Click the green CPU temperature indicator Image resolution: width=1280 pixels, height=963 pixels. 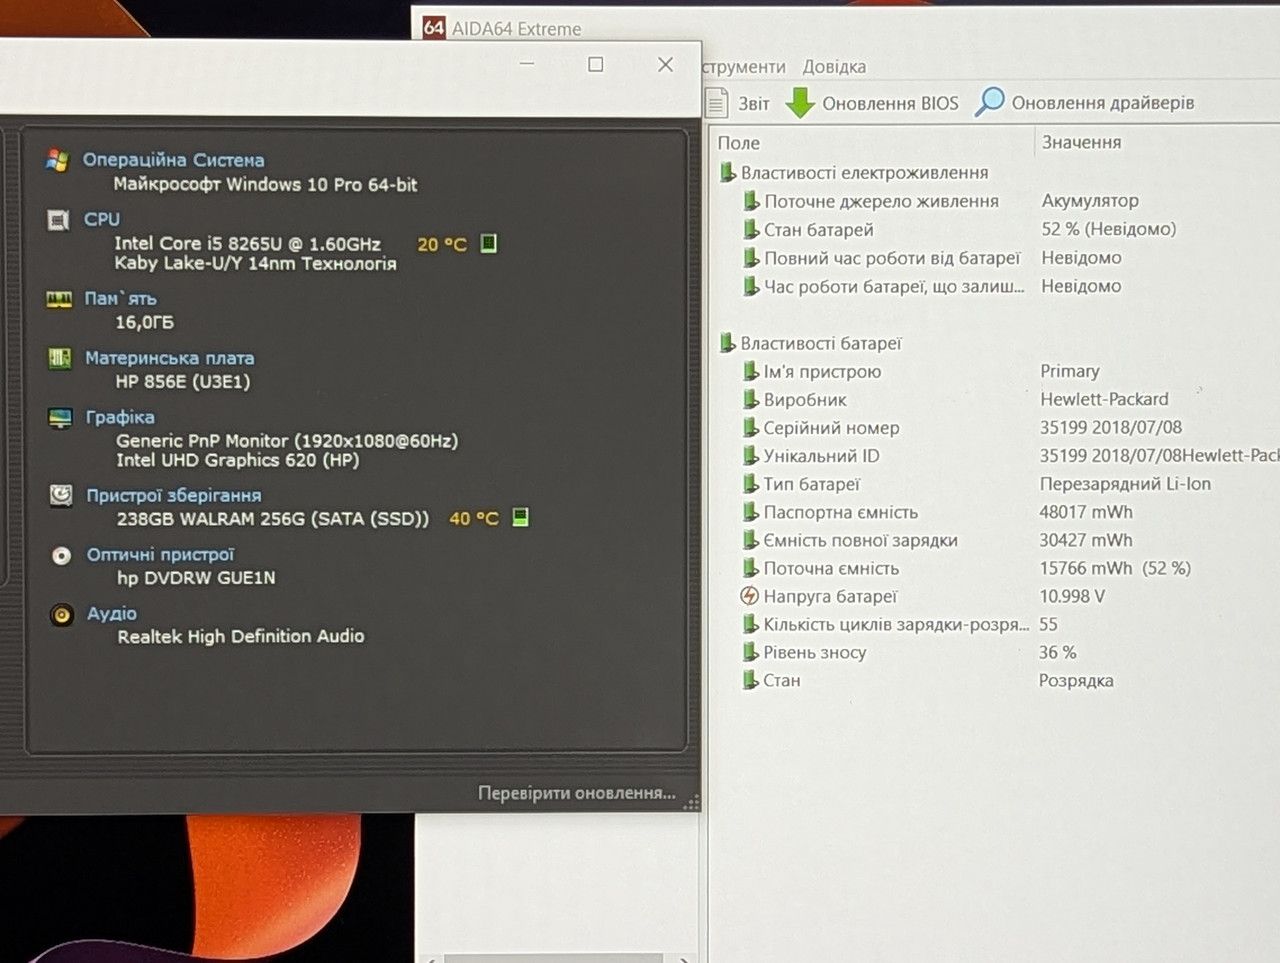489,243
